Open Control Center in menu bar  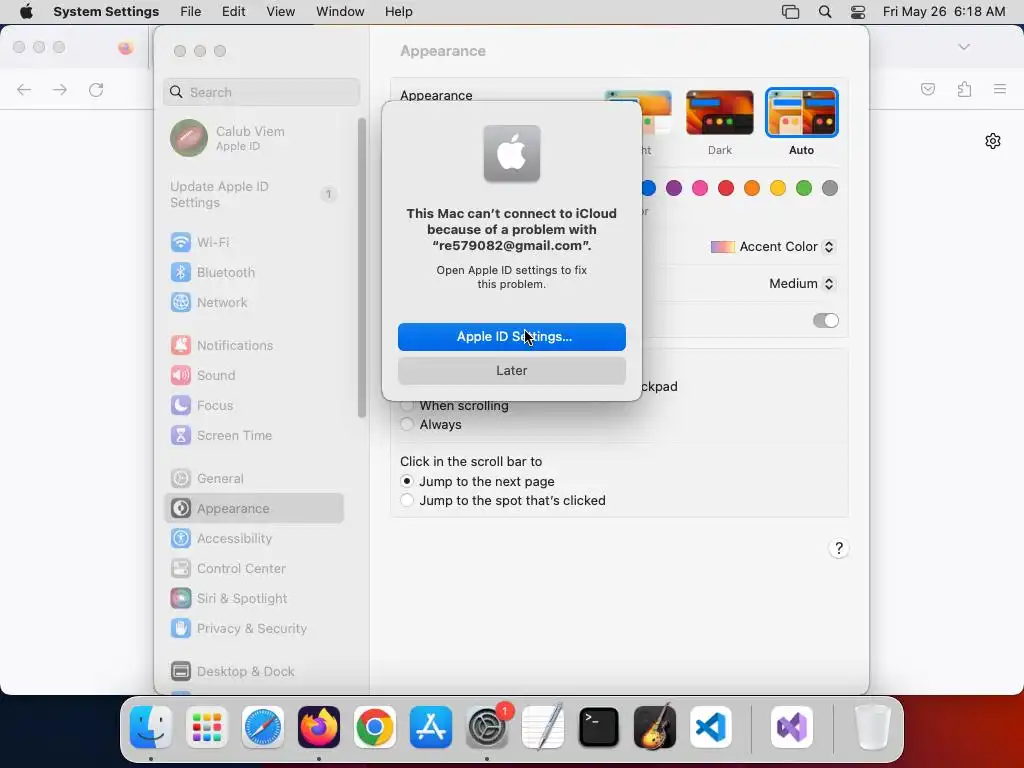[858, 12]
